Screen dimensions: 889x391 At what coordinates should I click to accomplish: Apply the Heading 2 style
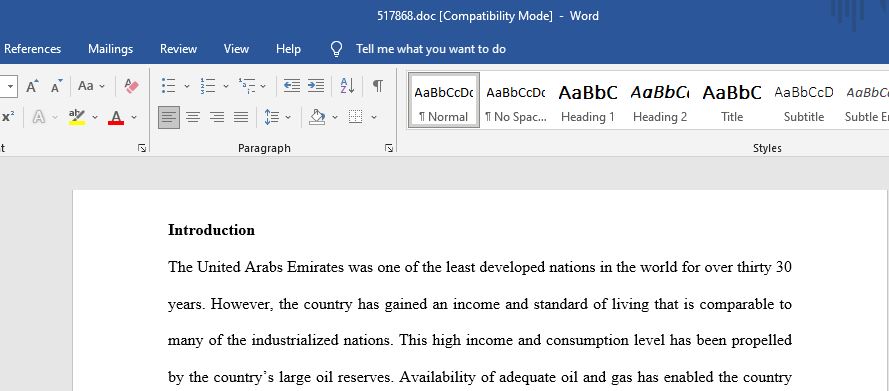point(660,100)
